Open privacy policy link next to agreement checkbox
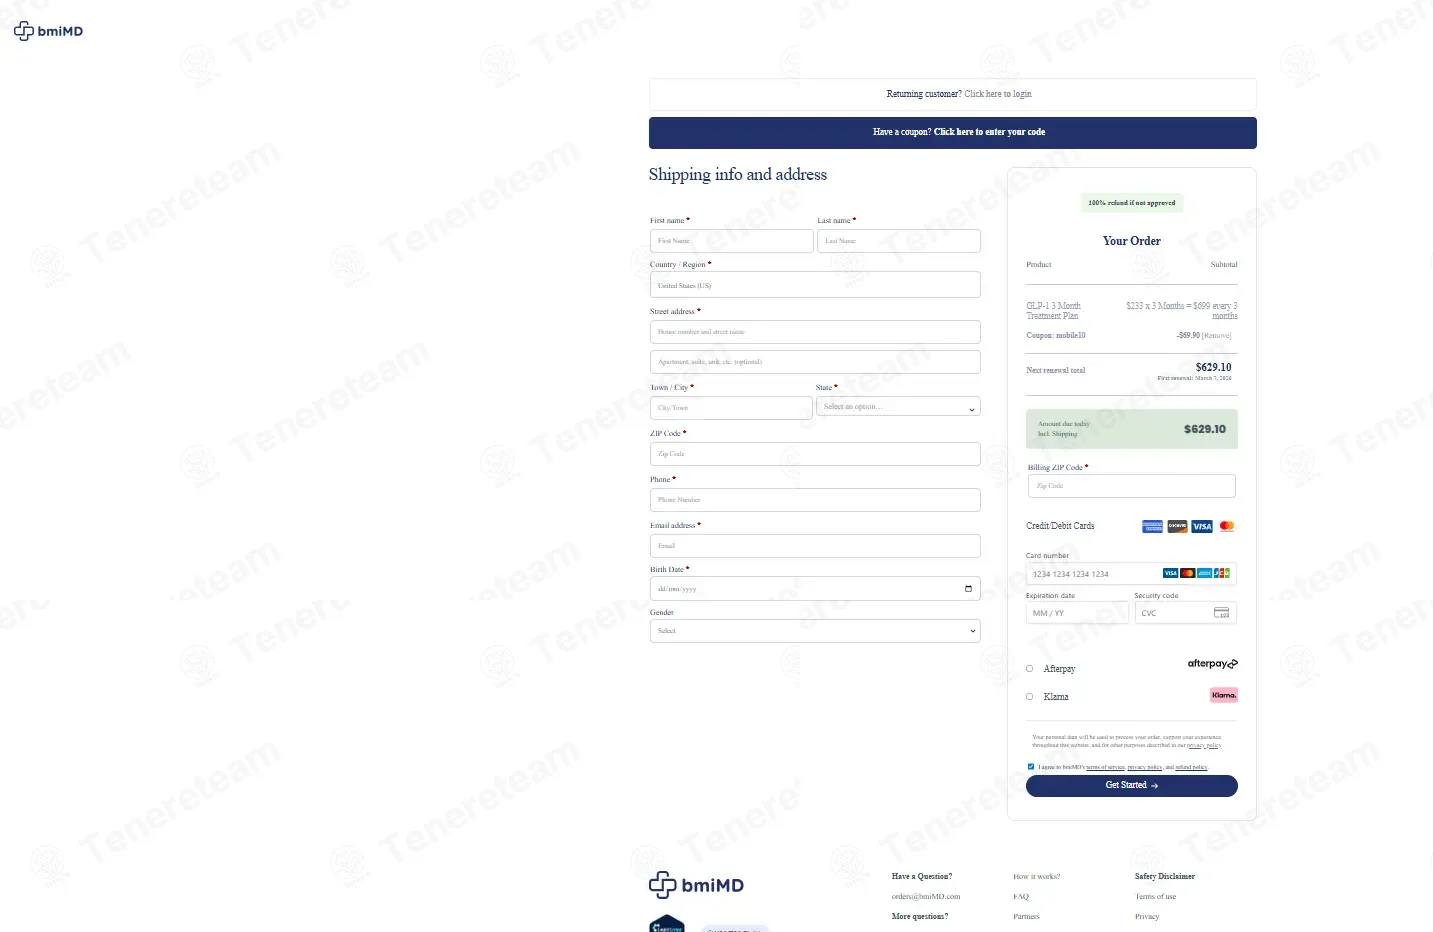The image size is (1433, 932). (1145, 767)
